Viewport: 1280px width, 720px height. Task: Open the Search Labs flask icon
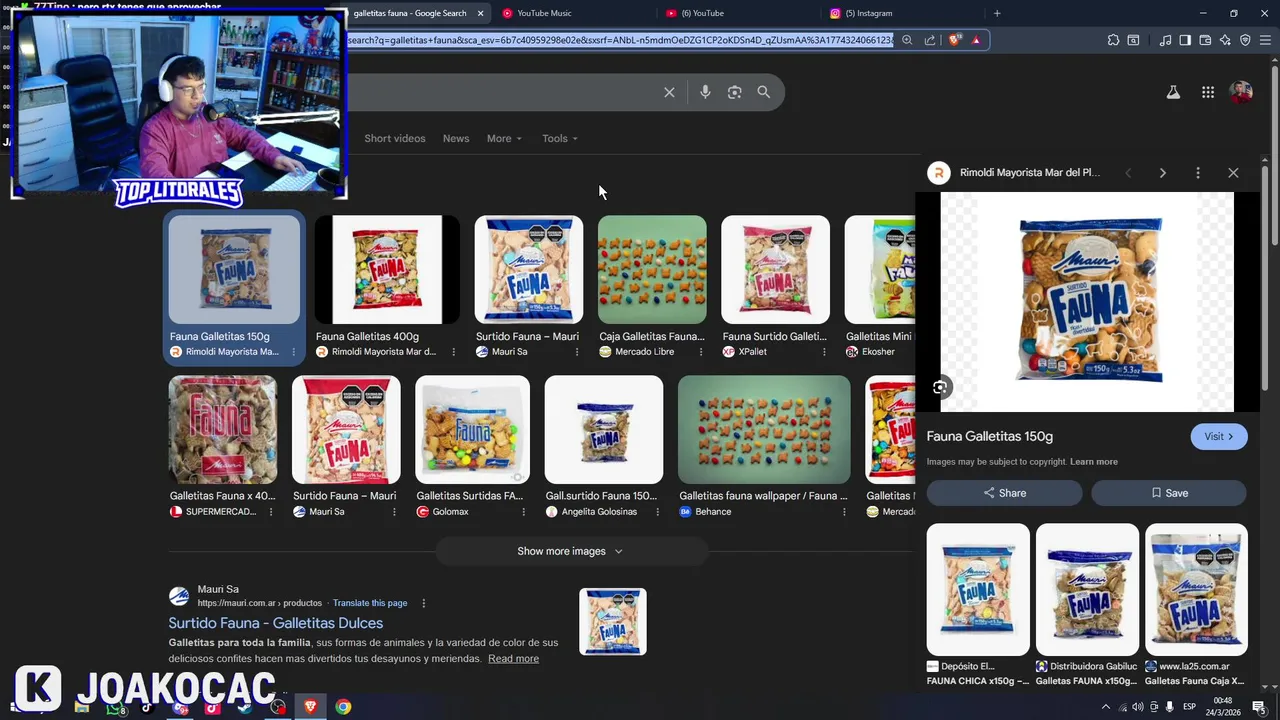pyautogui.click(x=1173, y=92)
